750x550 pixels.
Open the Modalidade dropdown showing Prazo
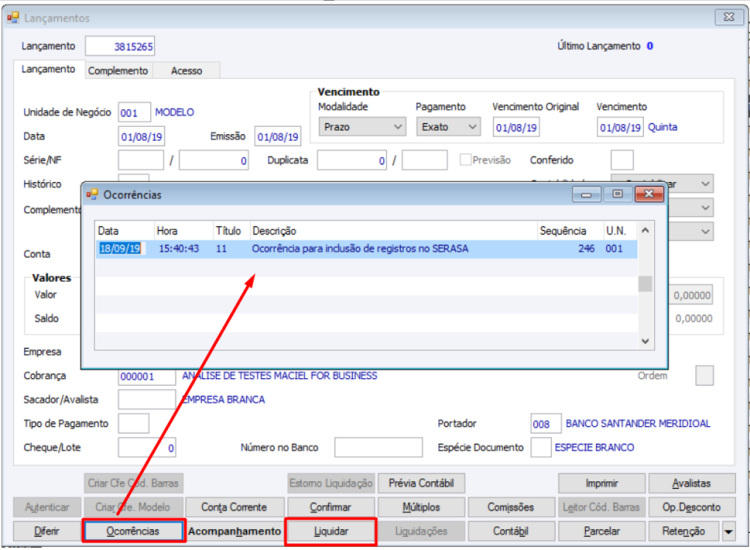(362, 127)
